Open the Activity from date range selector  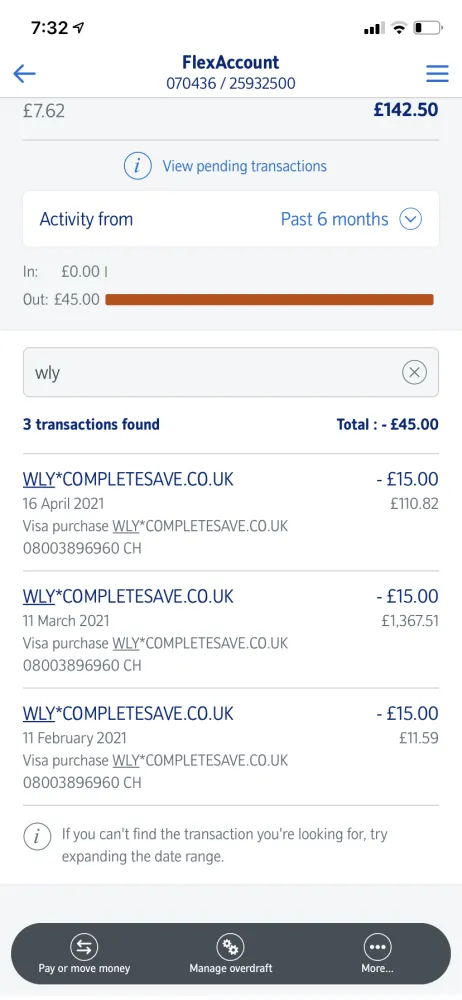(231, 219)
